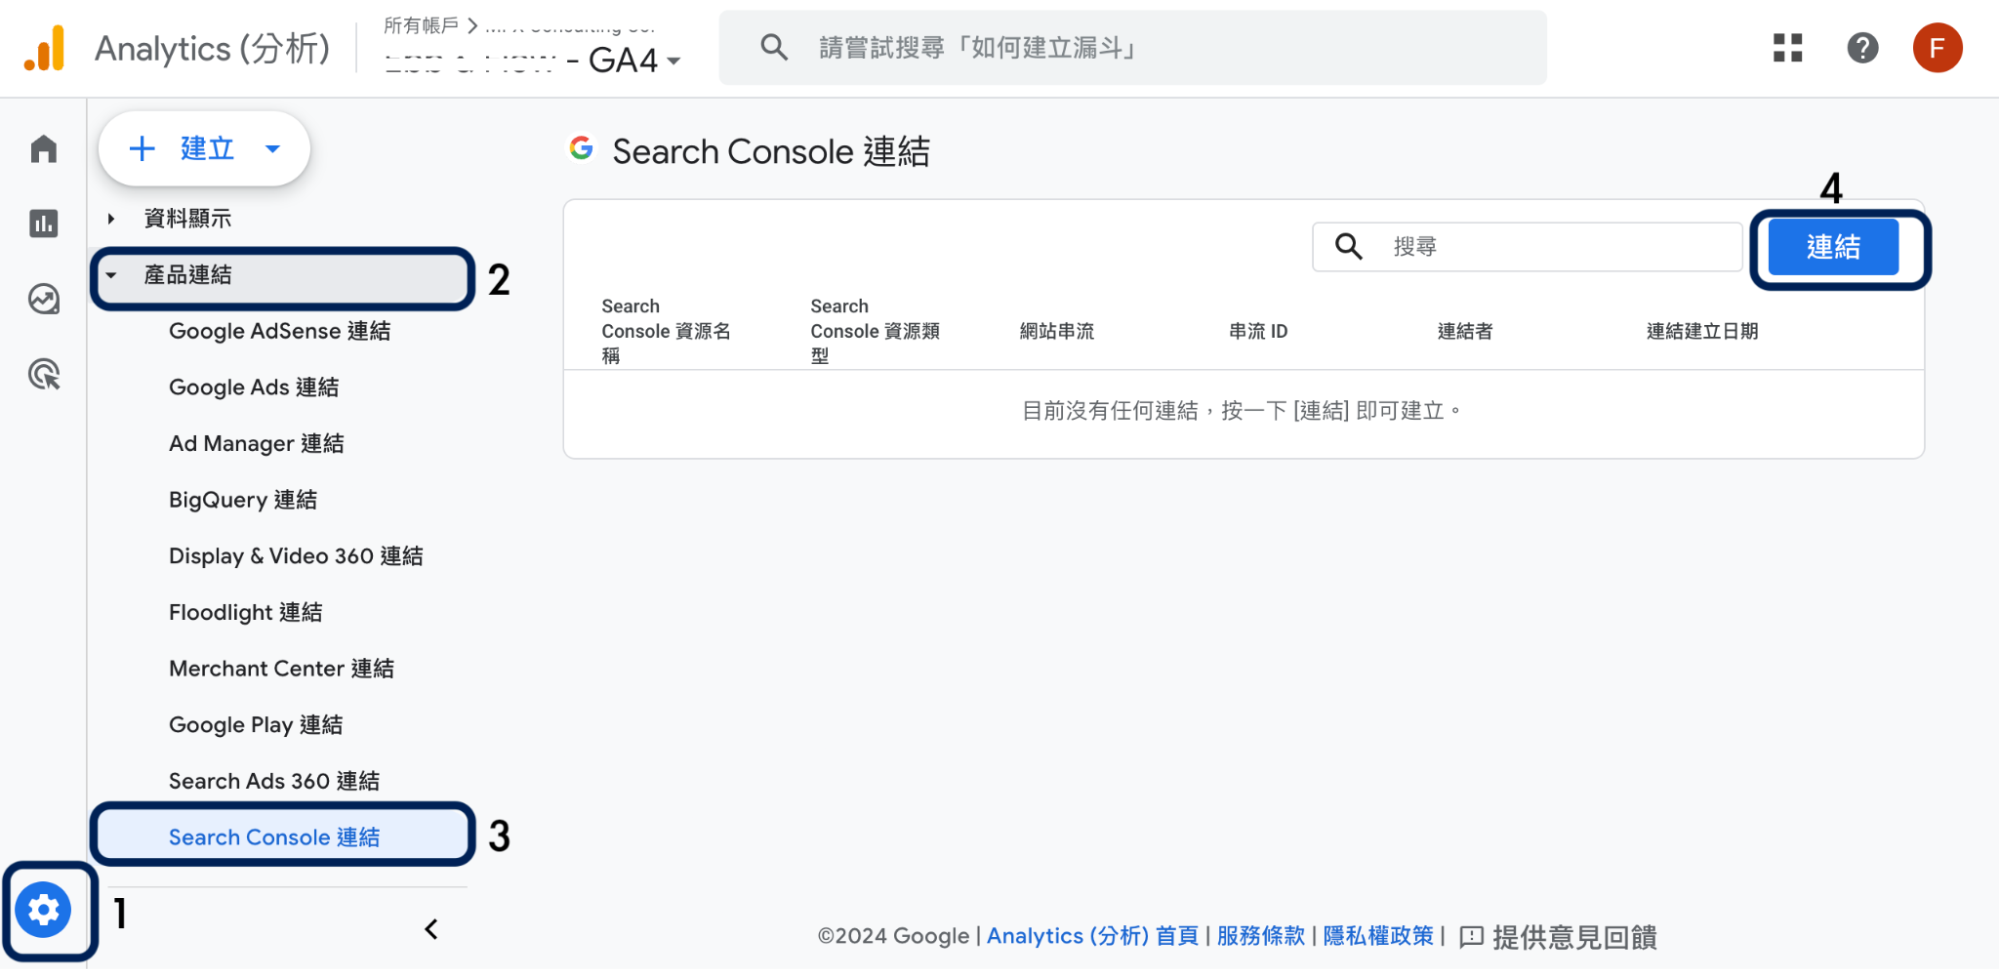Open the Help question mark icon
Viewport: 1999px width, 970px height.
pyautogui.click(x=1862, y=48)
